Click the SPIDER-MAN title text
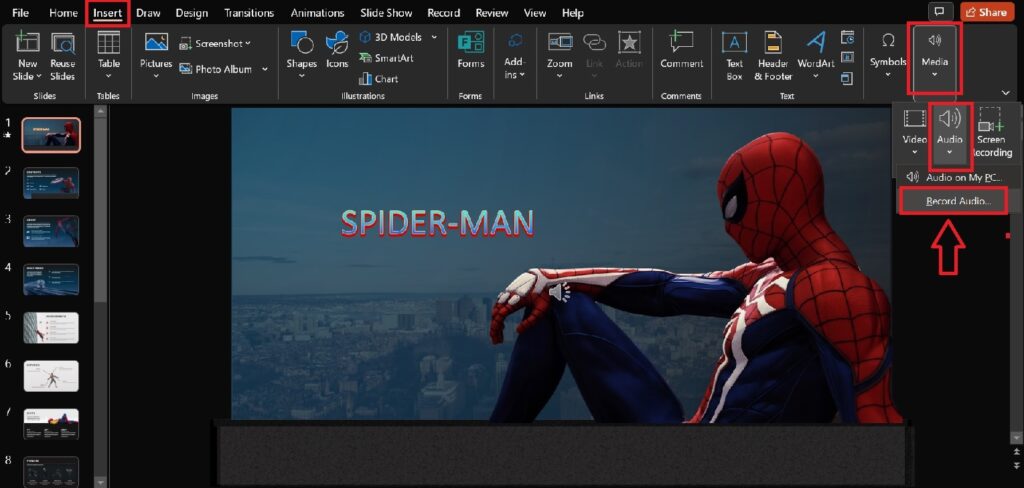1024x488 pixels. (x=437, y=223)
